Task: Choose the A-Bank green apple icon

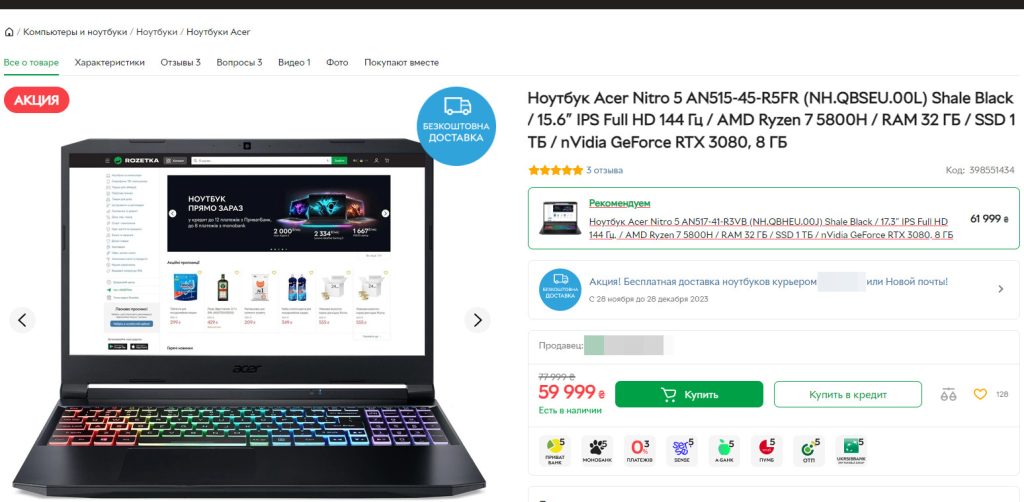Action: (x=724, y=450)
